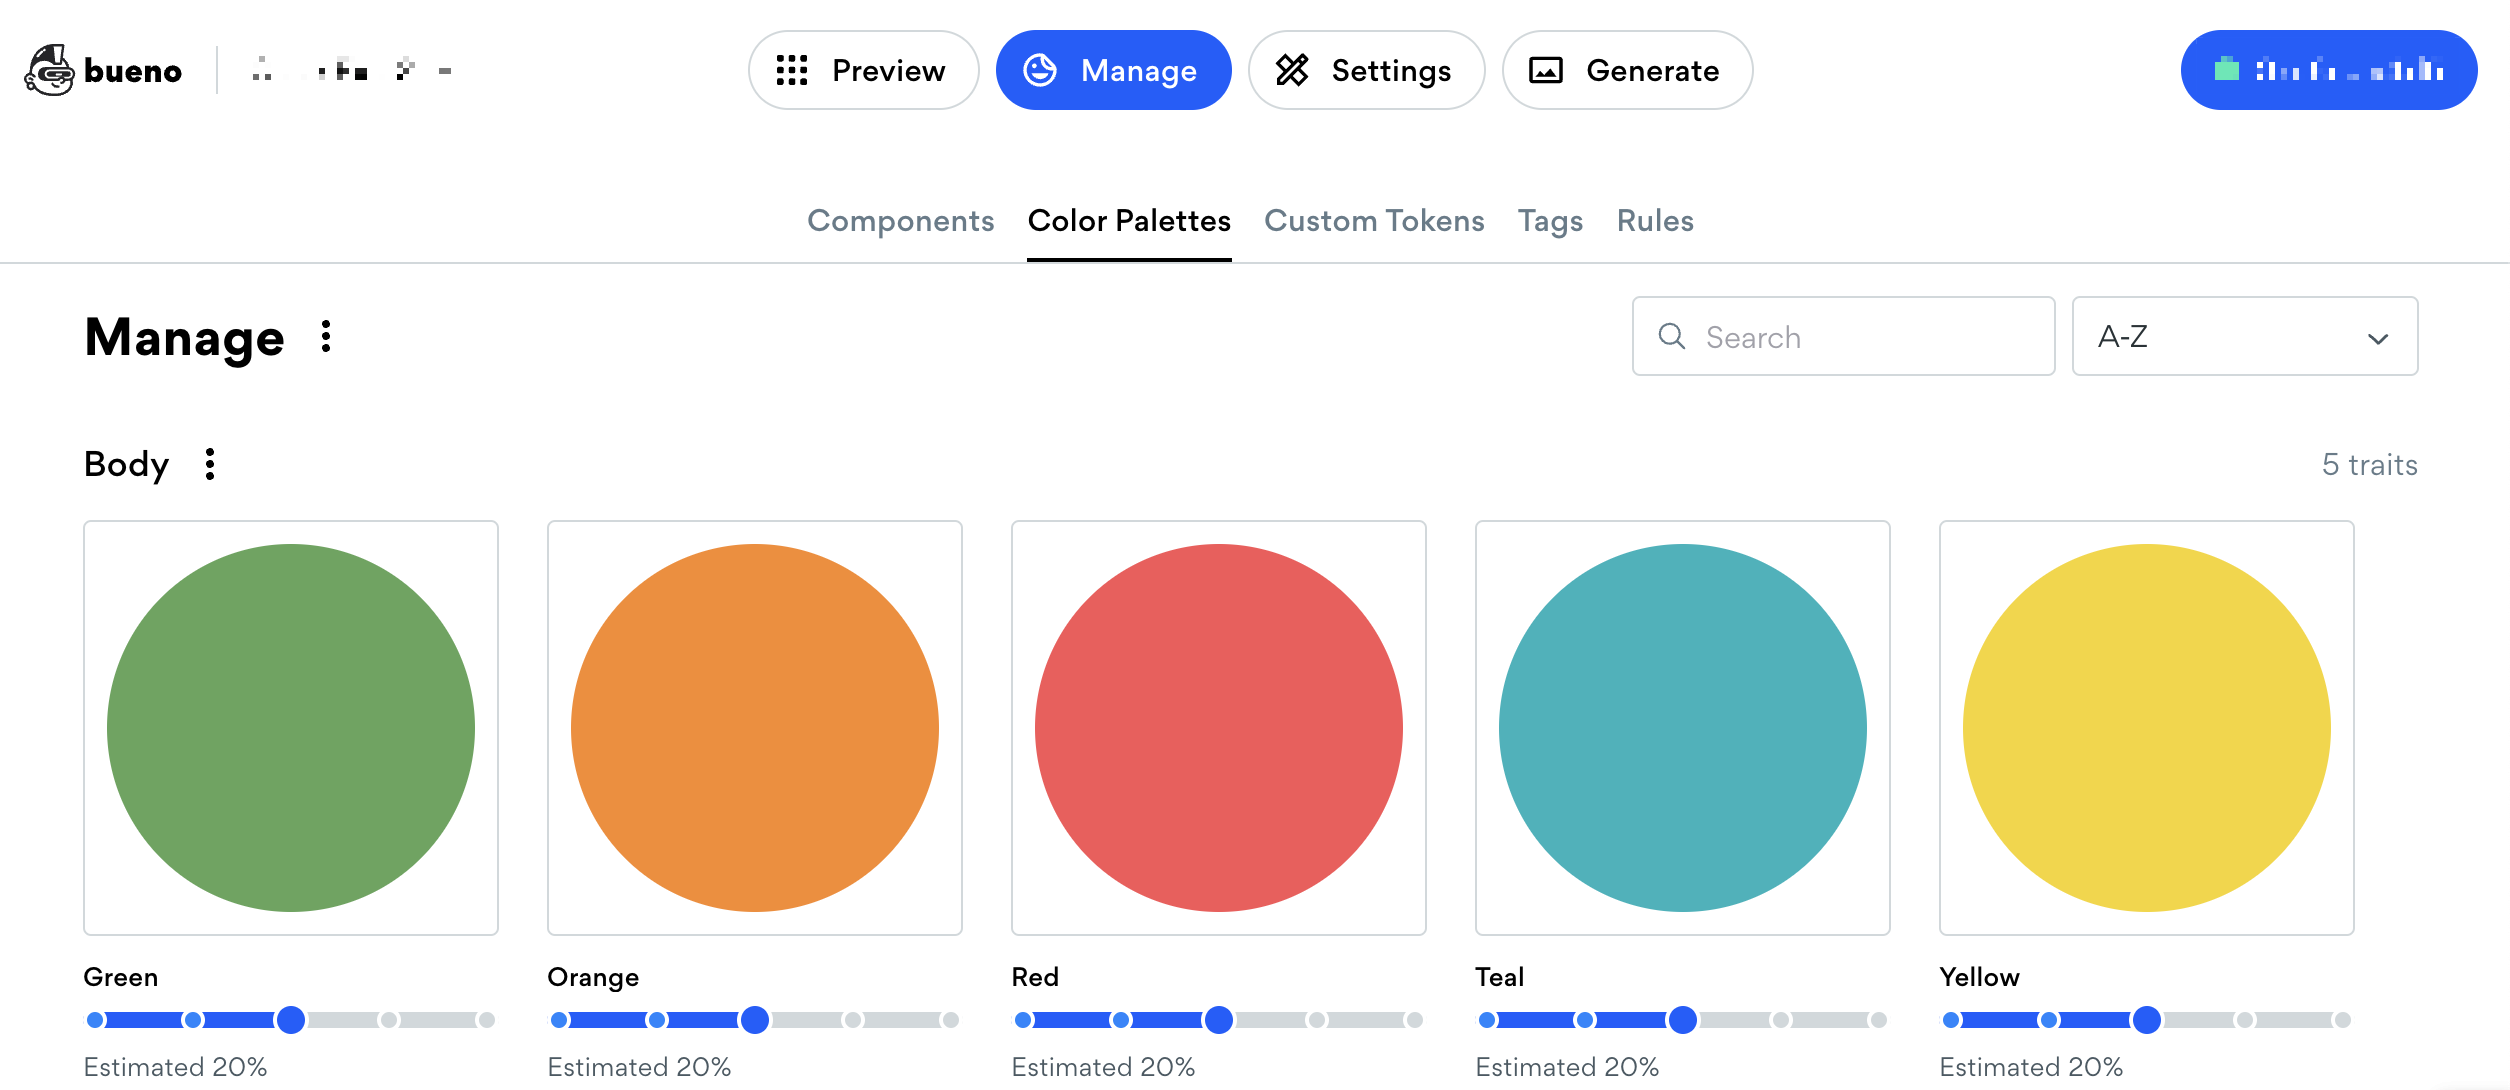Click the Tags navigation item
Screen dimensions: 2510x1090
(x=1549, y=221)
